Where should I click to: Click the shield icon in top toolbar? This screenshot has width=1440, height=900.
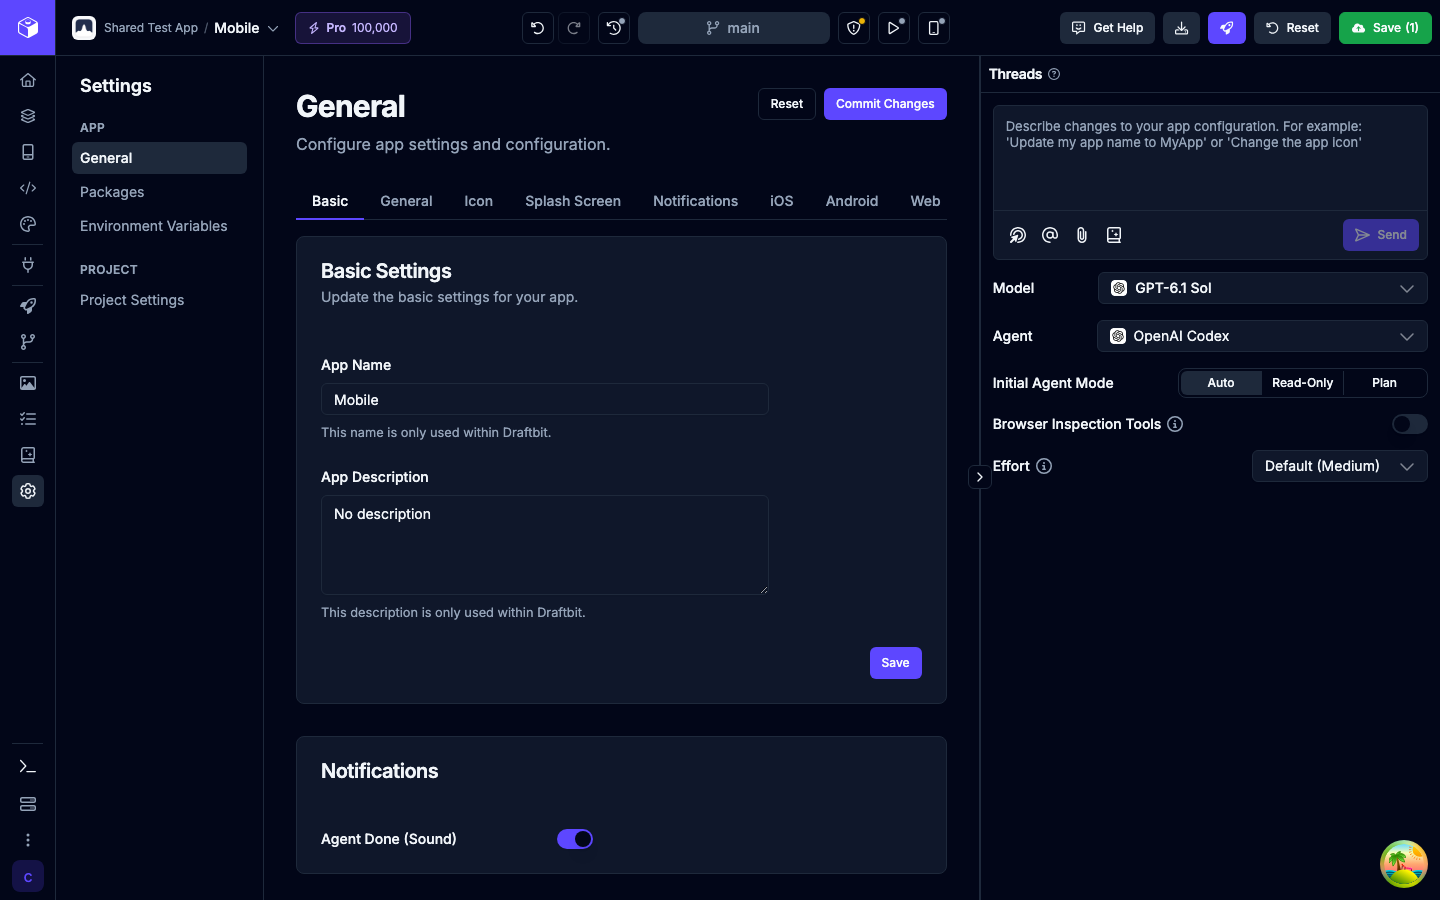(854, 28)
